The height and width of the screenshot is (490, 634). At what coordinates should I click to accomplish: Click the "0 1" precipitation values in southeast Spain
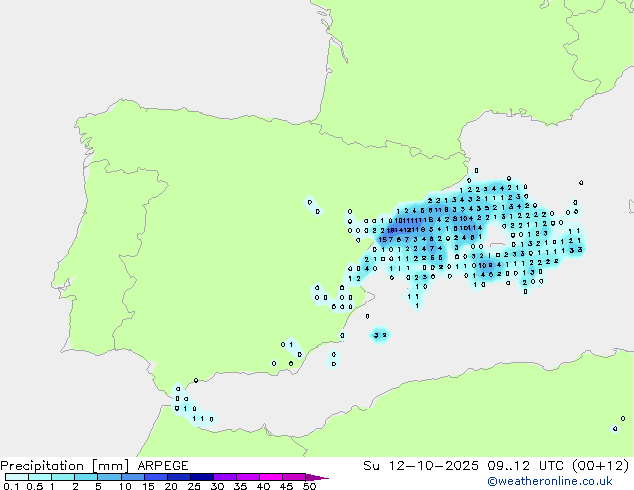[x=287, y=344]
